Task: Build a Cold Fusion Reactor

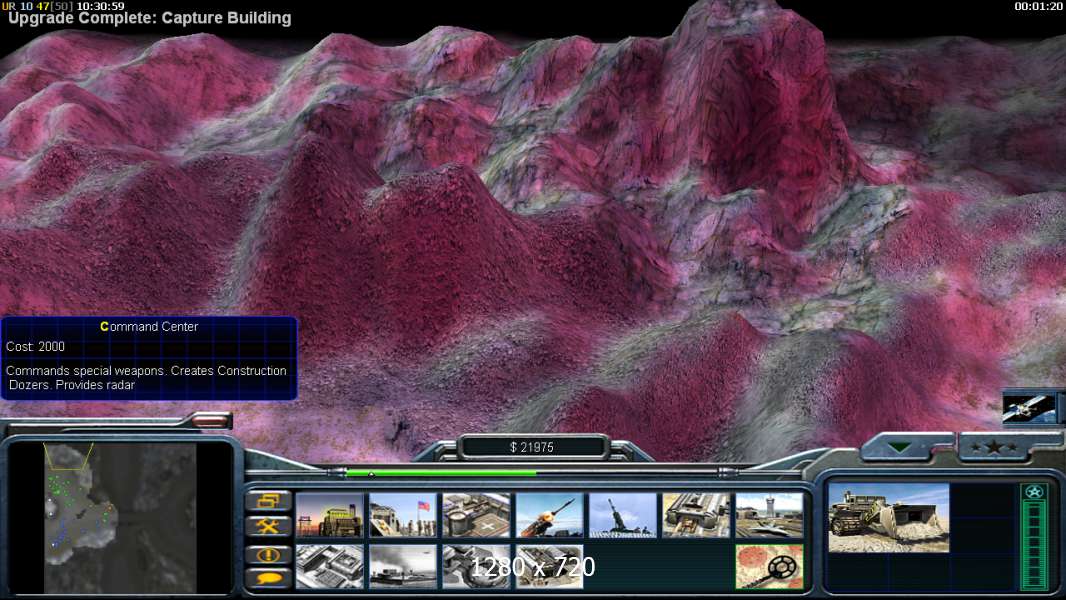Action: [330, 515]
